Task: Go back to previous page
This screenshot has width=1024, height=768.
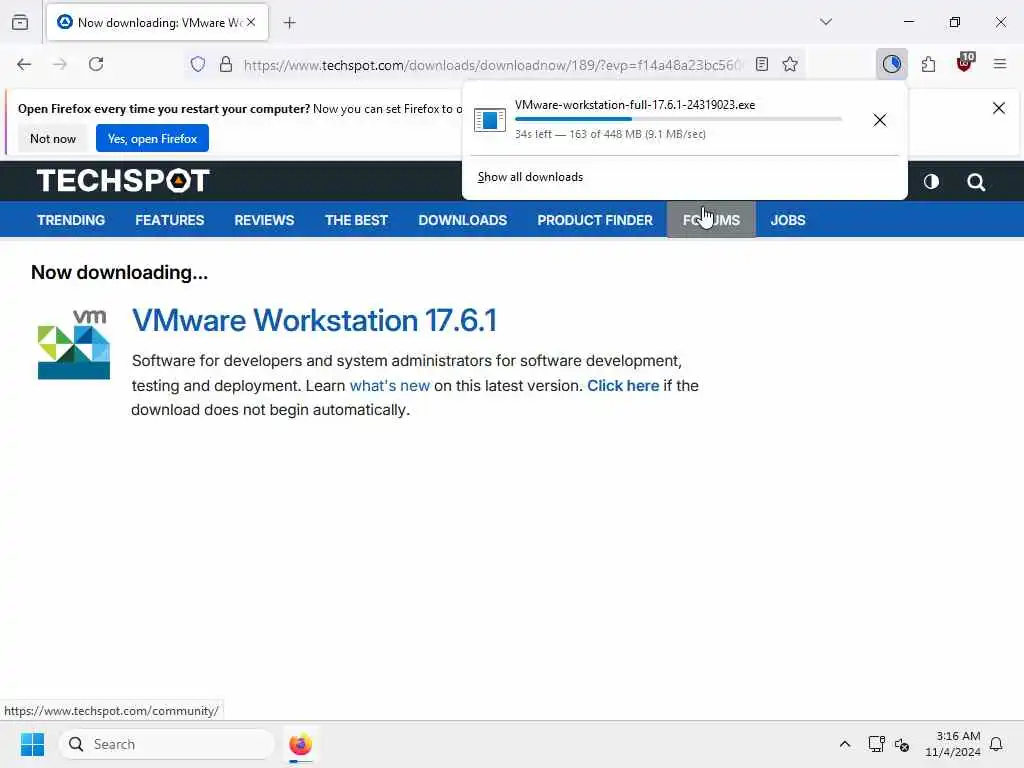Action: pos(24,64)
